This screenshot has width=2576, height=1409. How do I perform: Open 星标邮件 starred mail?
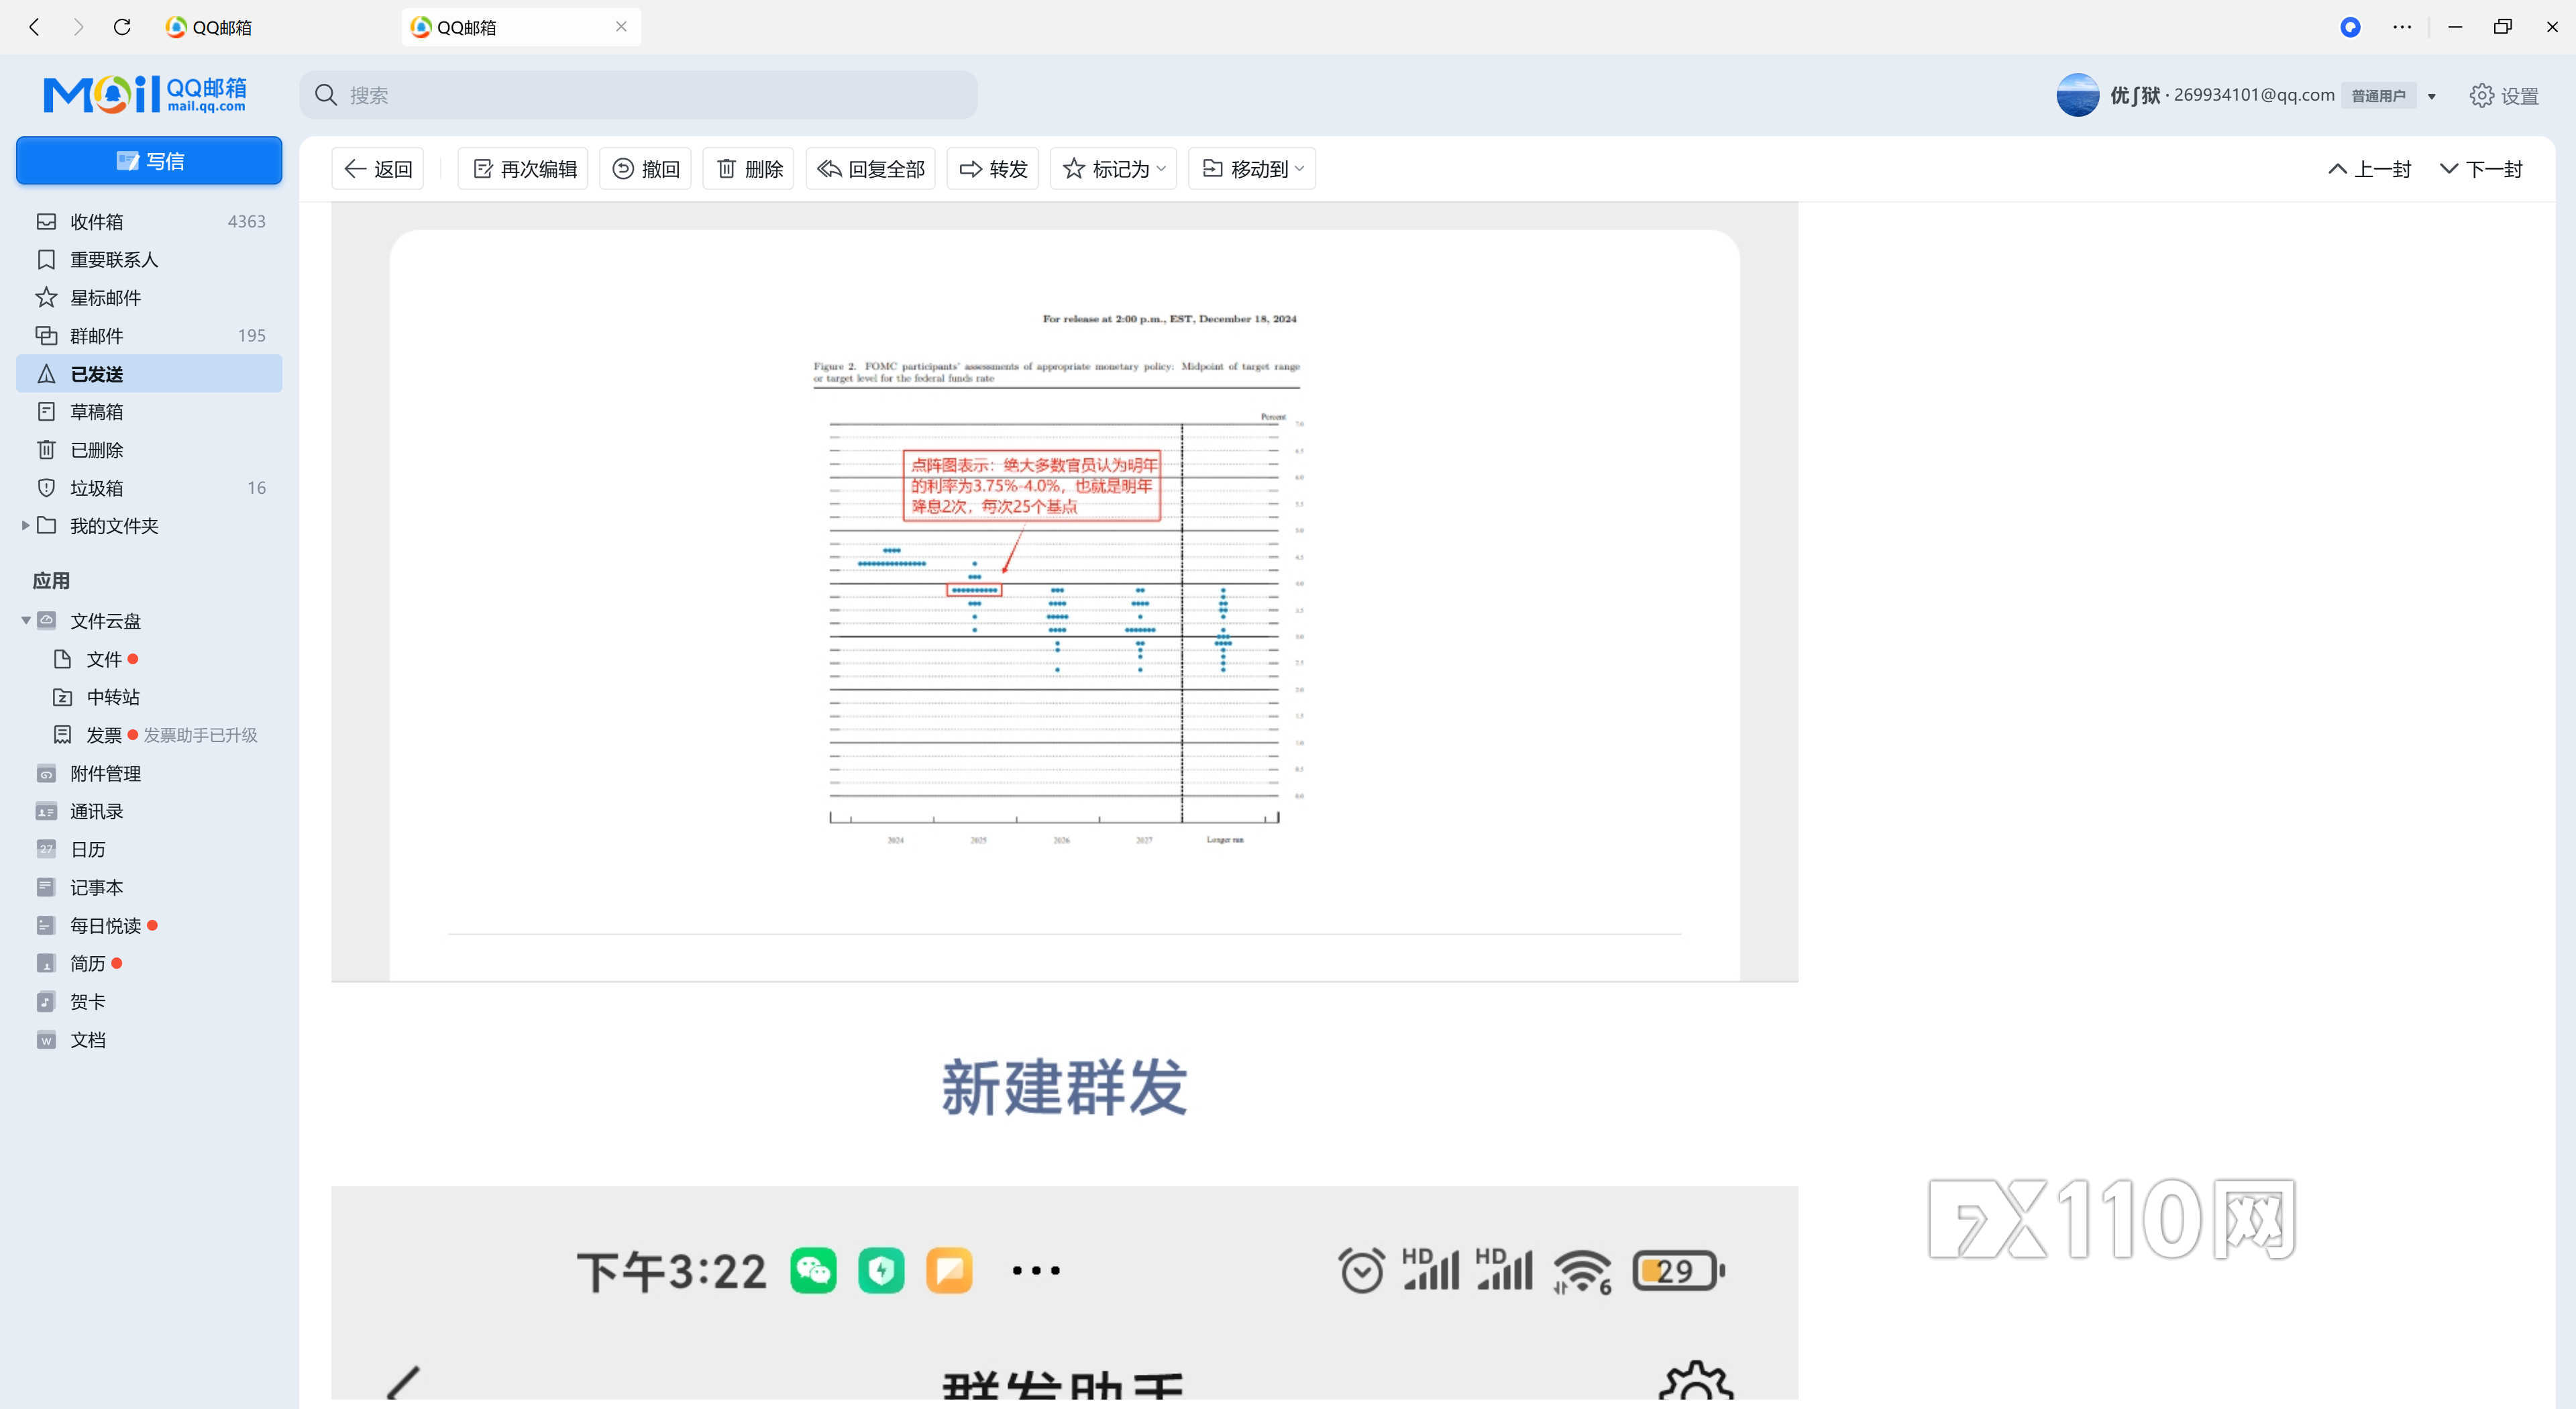[149, 297]
